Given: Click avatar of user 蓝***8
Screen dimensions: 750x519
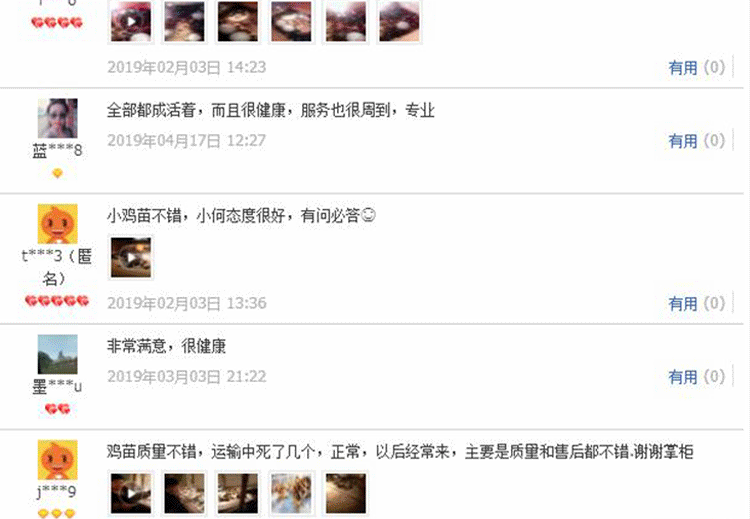Looking at the screenshot, I should [57, 118].
